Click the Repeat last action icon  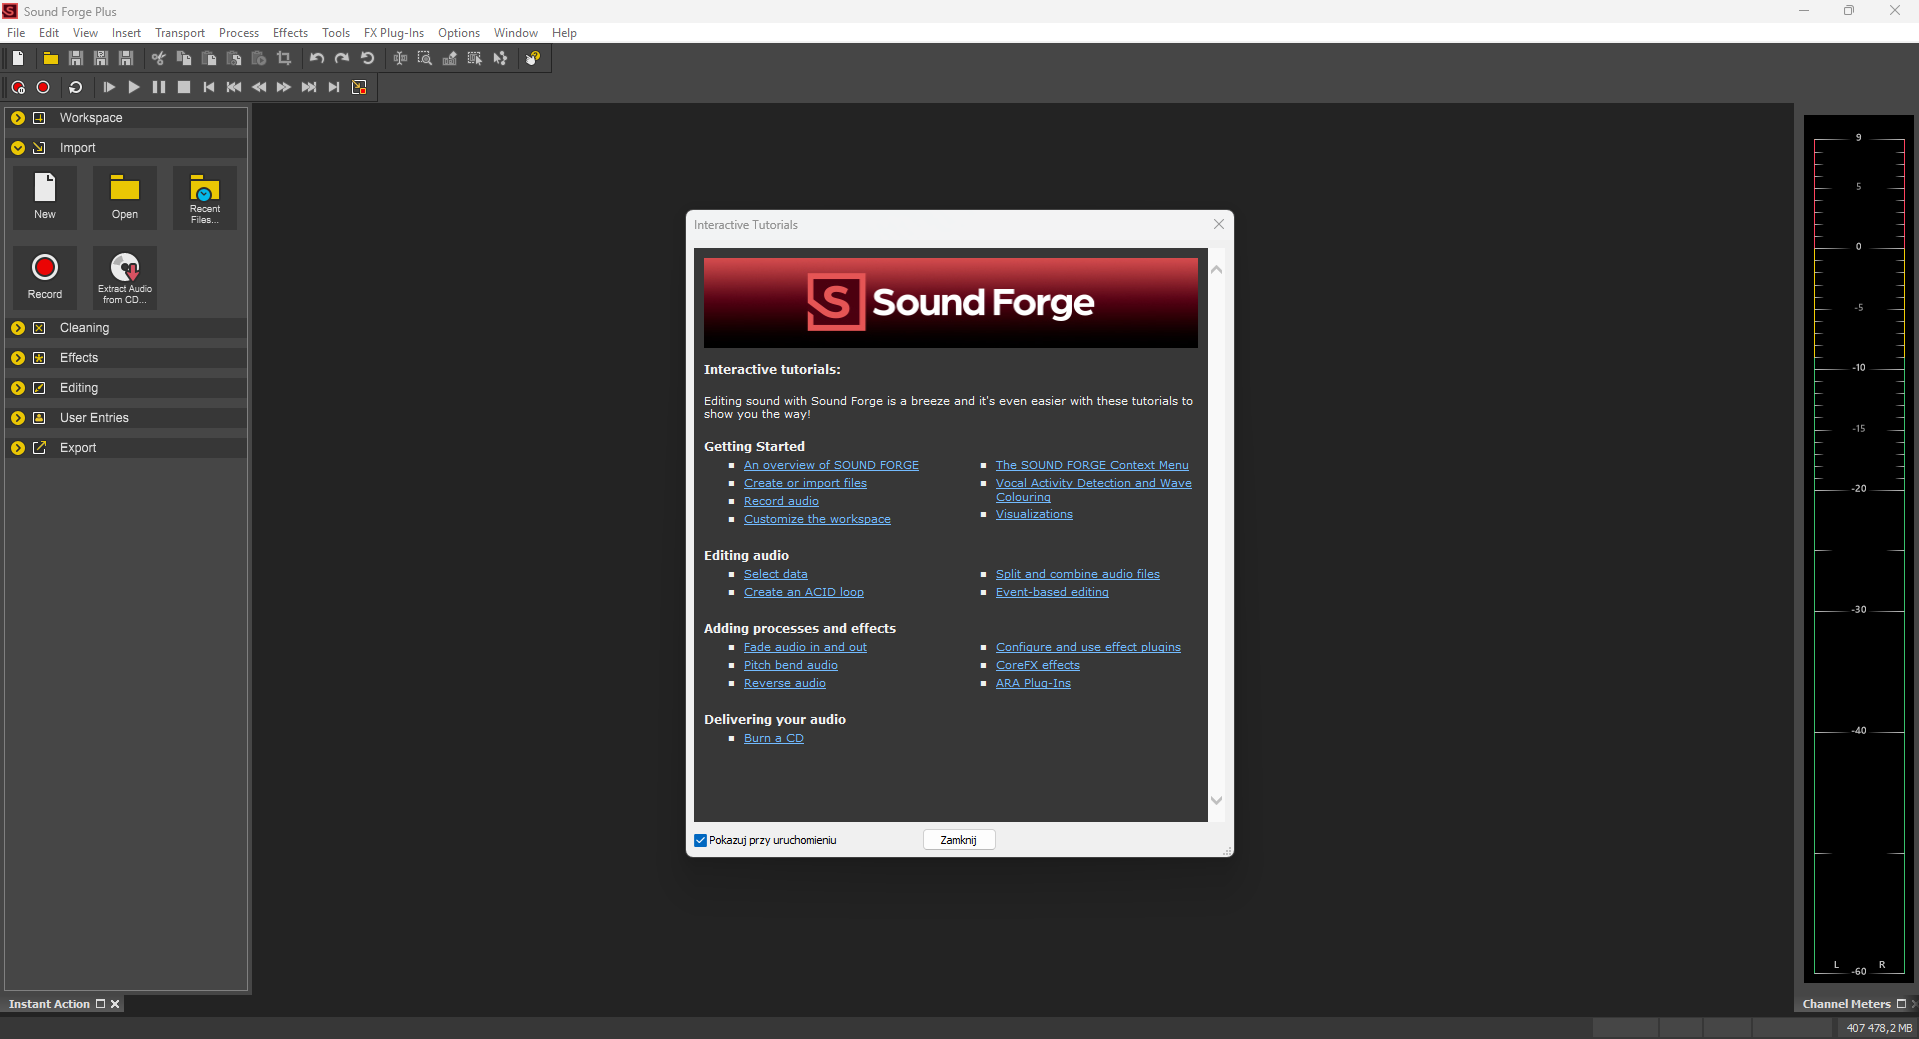pyautogui.click(x=367, y=58)
